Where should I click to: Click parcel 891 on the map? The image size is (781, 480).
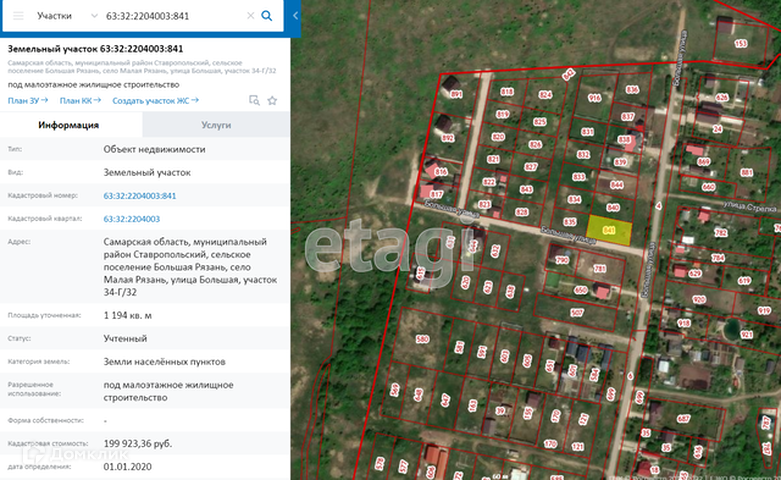point(456,94)
